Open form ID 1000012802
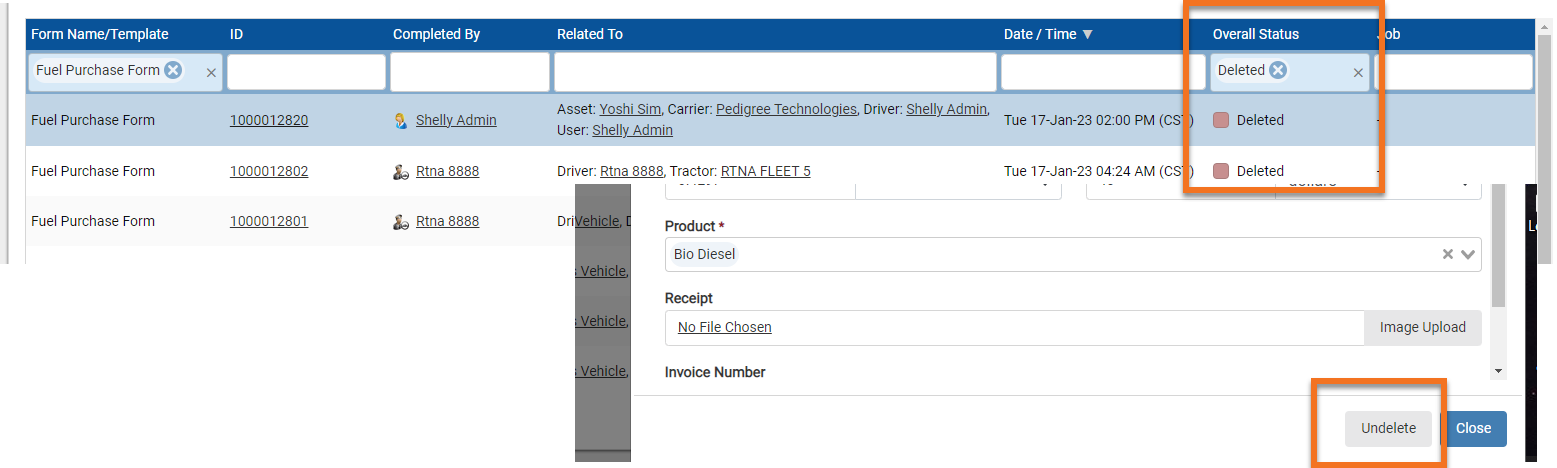The height and width of the screenshot is (468, 1557). coord(269,171)
